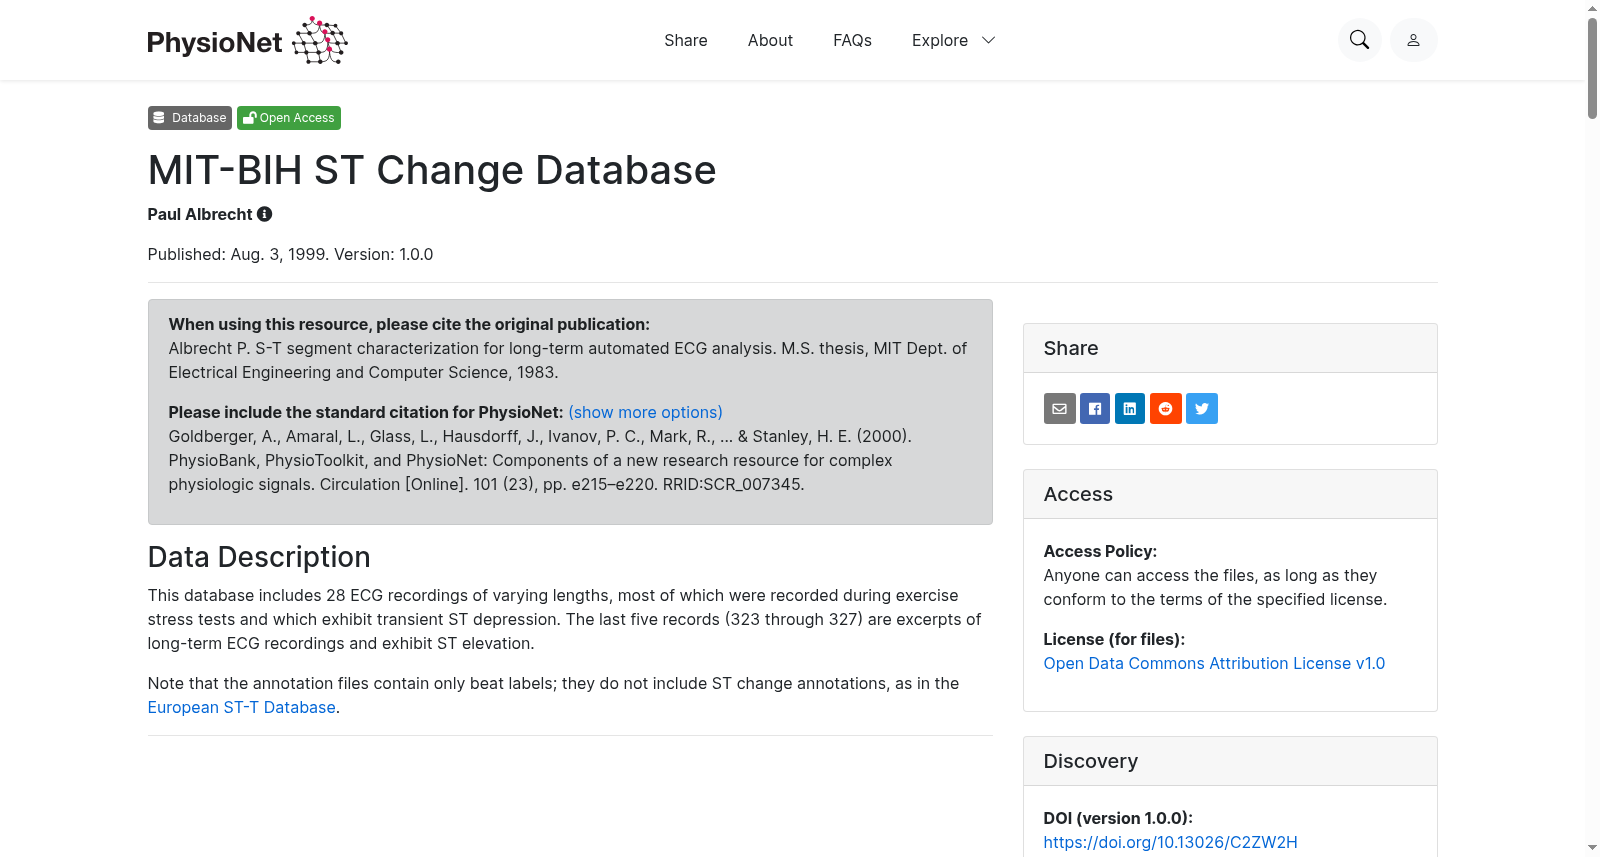
Task: Share via email icon
Action: pyautogui.click(x=1060, y=408)
